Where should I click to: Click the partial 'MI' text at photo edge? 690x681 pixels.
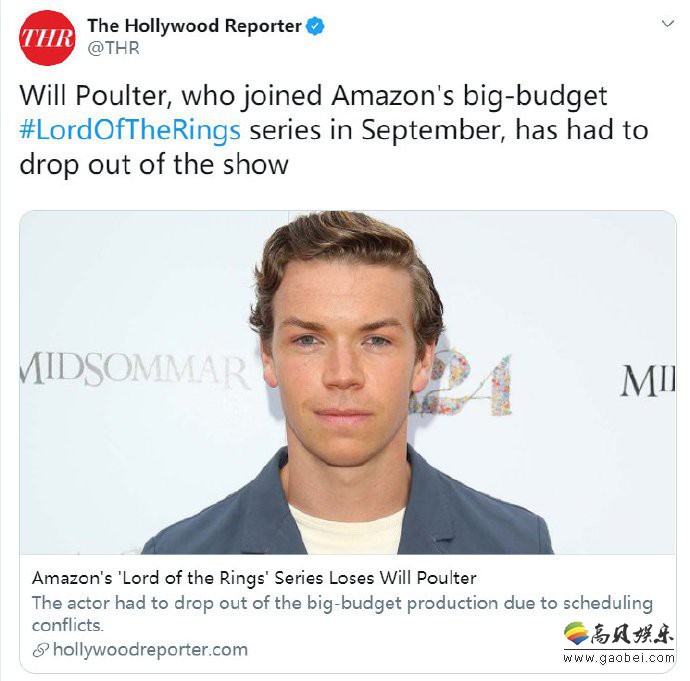pos(648,381)
